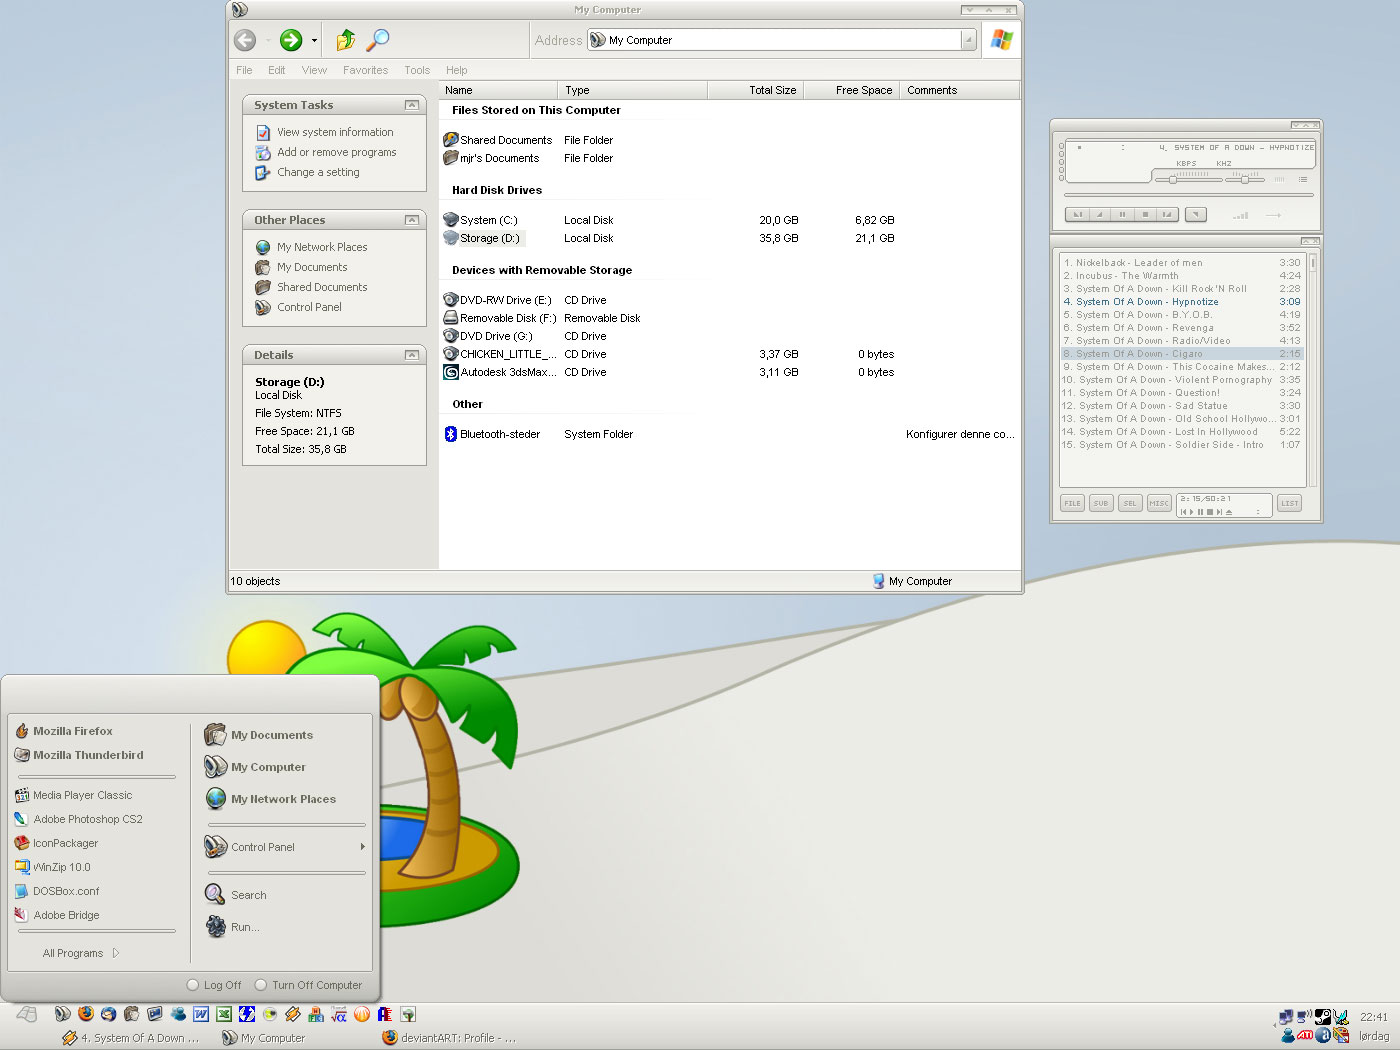1400x1050 pixels.
Task: Open WinZip 10.0 from Start menu
Action: [x=53, y=867]
